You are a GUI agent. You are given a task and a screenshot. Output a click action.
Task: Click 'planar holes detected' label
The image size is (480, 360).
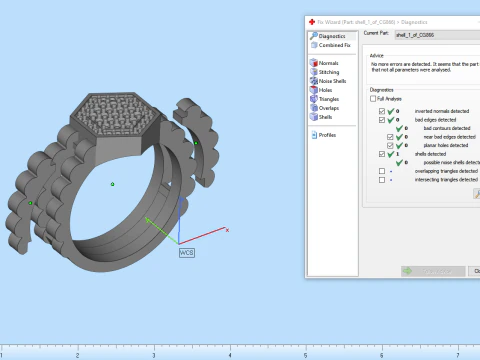pos(446,145)
